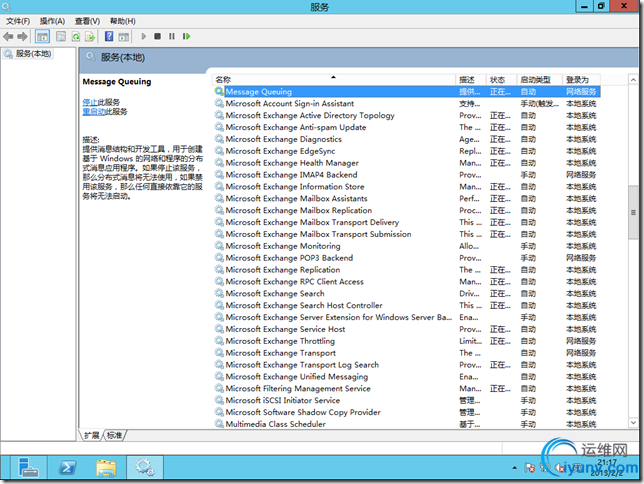This screenshot has height=484, width=644.
Task: Select Microsoft Exchange Diagnostics service
Action: (x=407, y=139)
